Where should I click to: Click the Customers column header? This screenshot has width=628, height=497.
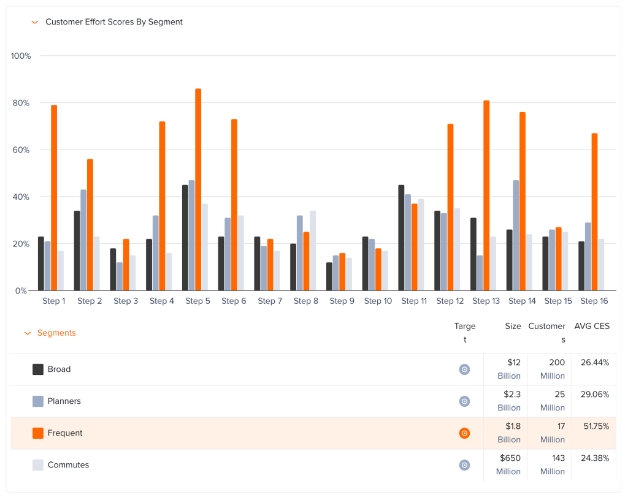[x=547, y=333]
